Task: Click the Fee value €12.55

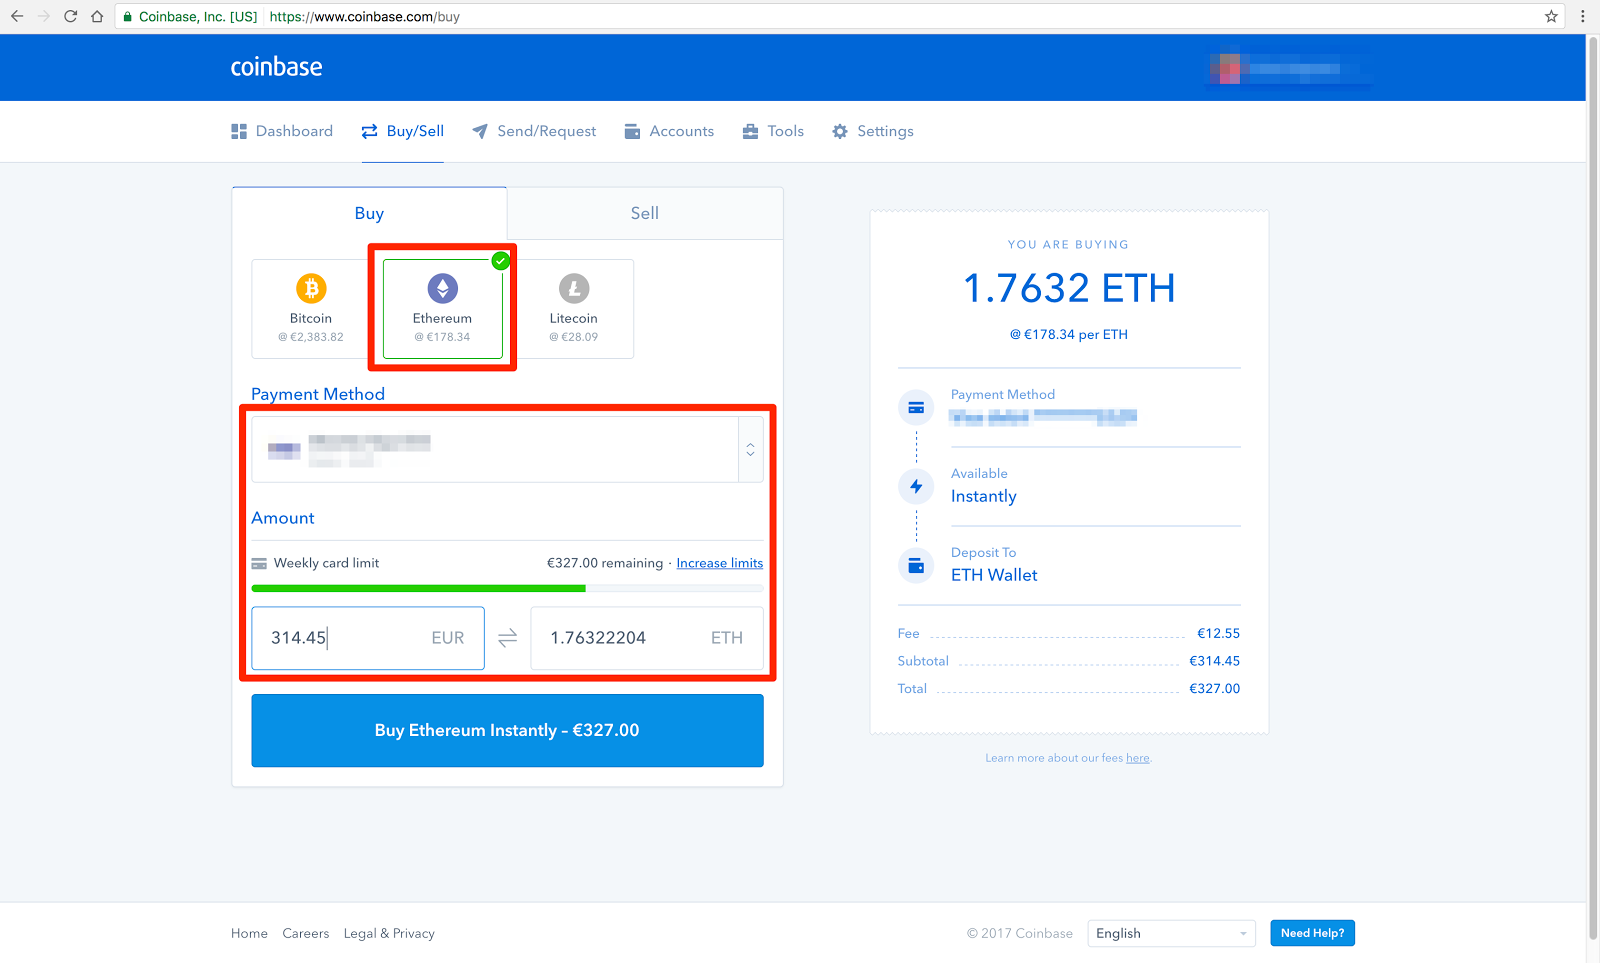Action: [x=1218, y=633]
